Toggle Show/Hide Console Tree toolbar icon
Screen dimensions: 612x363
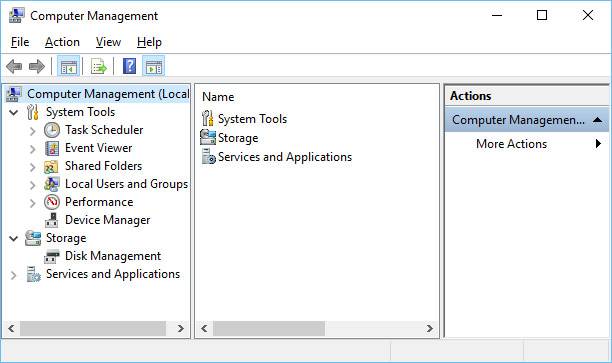[69, 66]
